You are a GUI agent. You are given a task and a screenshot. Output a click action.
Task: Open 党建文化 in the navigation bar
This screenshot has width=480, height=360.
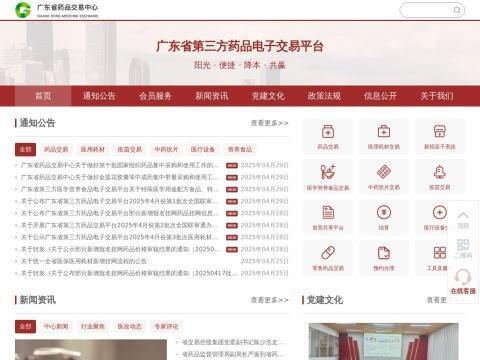(268, 96)
